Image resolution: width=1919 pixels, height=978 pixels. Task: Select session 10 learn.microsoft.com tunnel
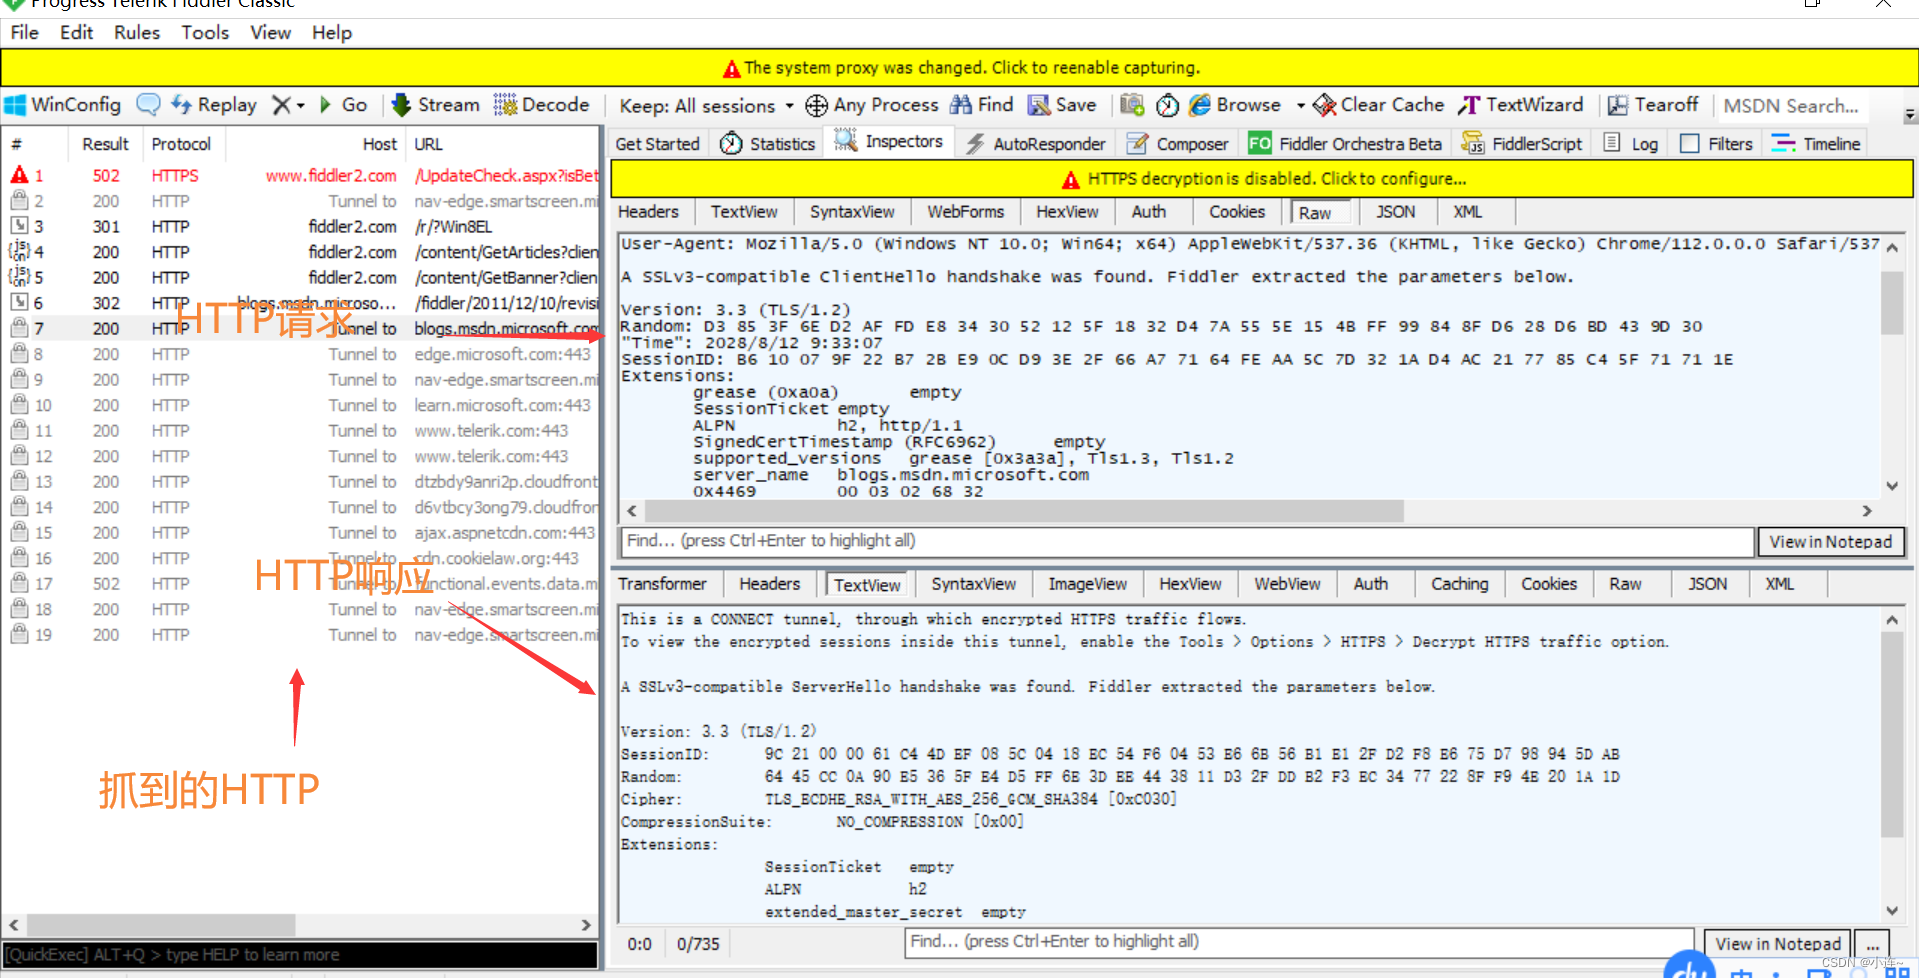pyautogui.click(x=300, y=405)
